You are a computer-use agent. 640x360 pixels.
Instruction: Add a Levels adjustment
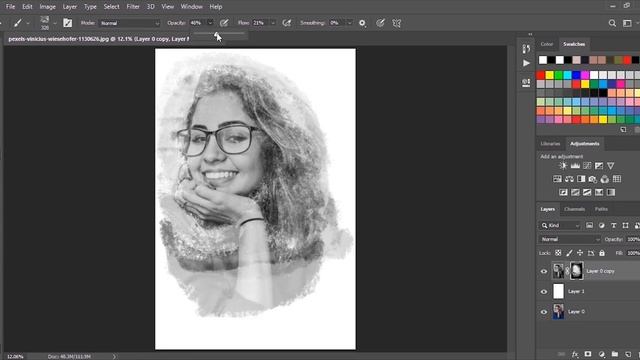tap(575, 166)
